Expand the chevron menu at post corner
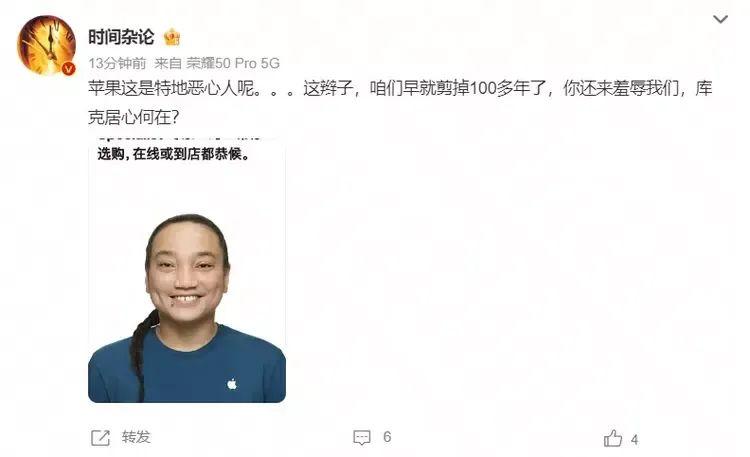The image size is (750, 457). 720,19
